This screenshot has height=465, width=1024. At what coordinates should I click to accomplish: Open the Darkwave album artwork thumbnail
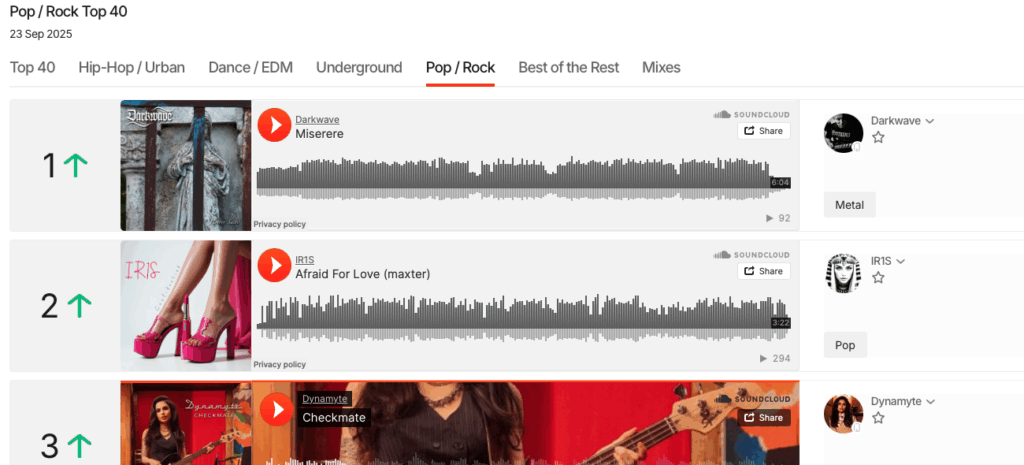[185, 165]
